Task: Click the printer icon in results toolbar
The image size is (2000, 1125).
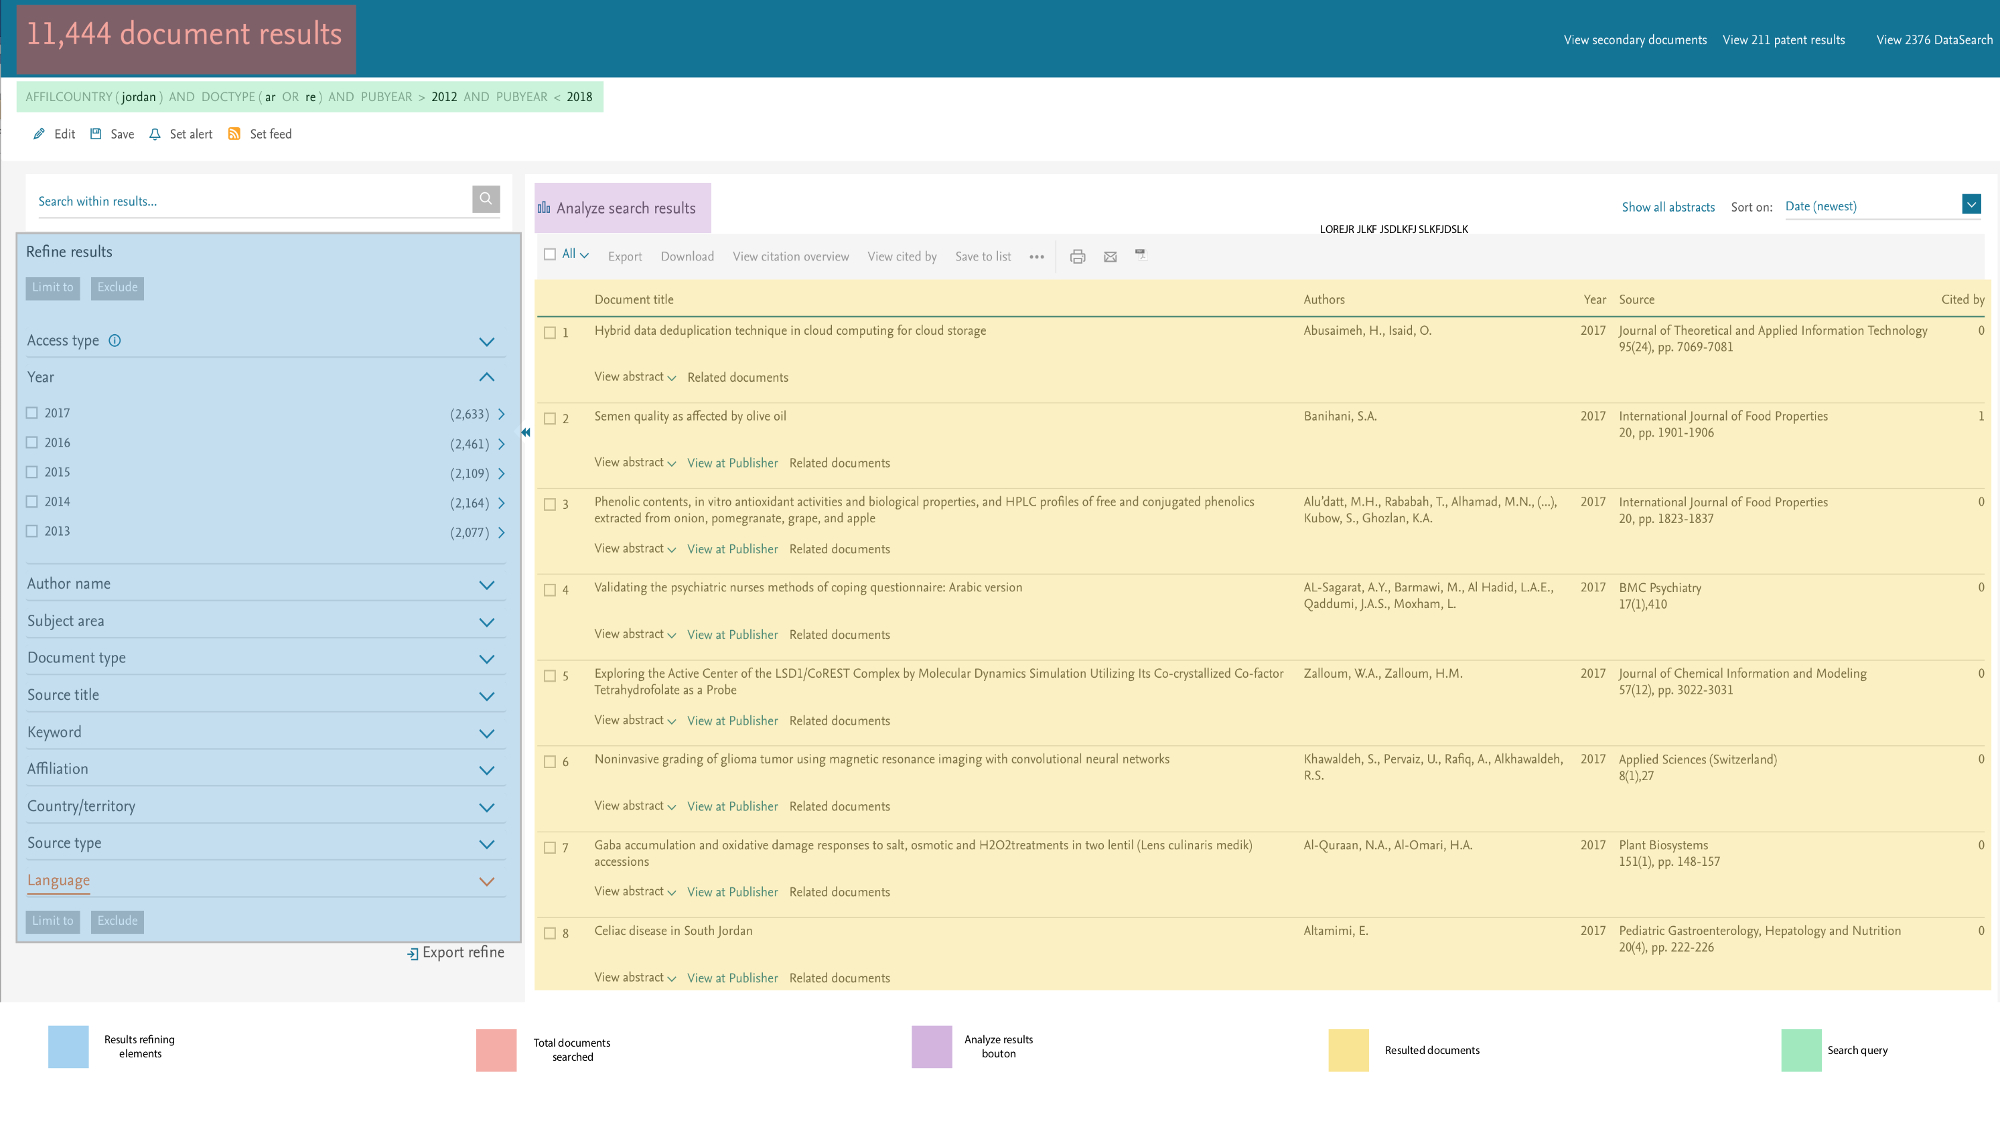Action: coord(1077,257)
